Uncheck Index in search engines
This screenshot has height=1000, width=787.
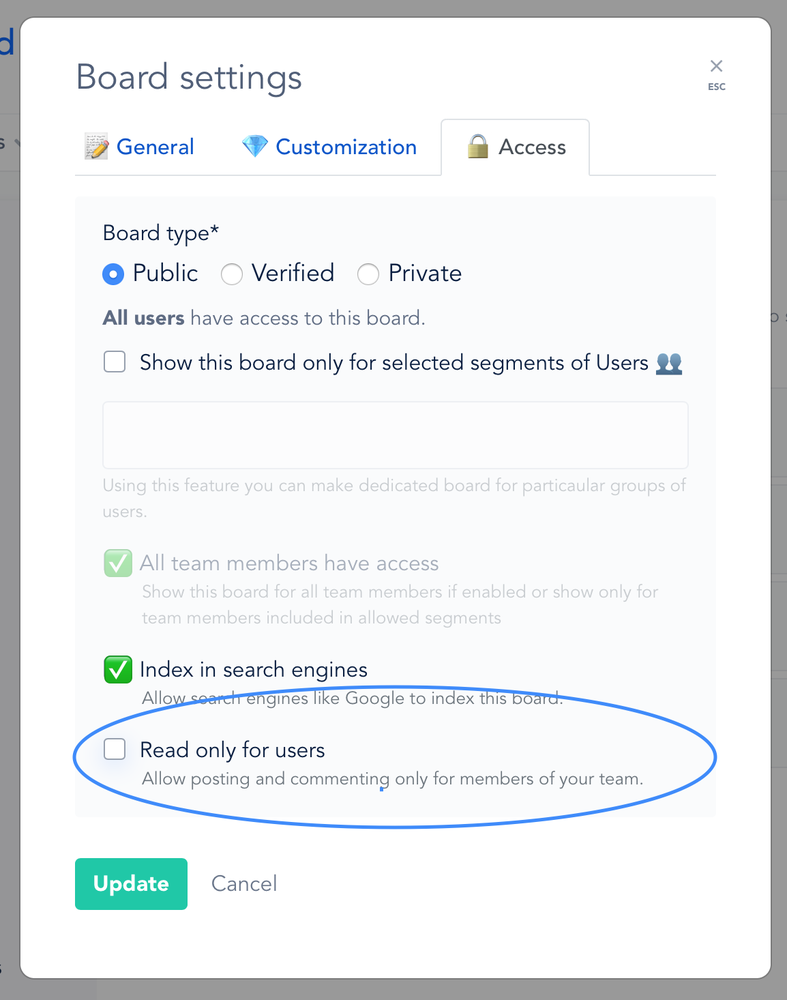click(x=118, y=670)
